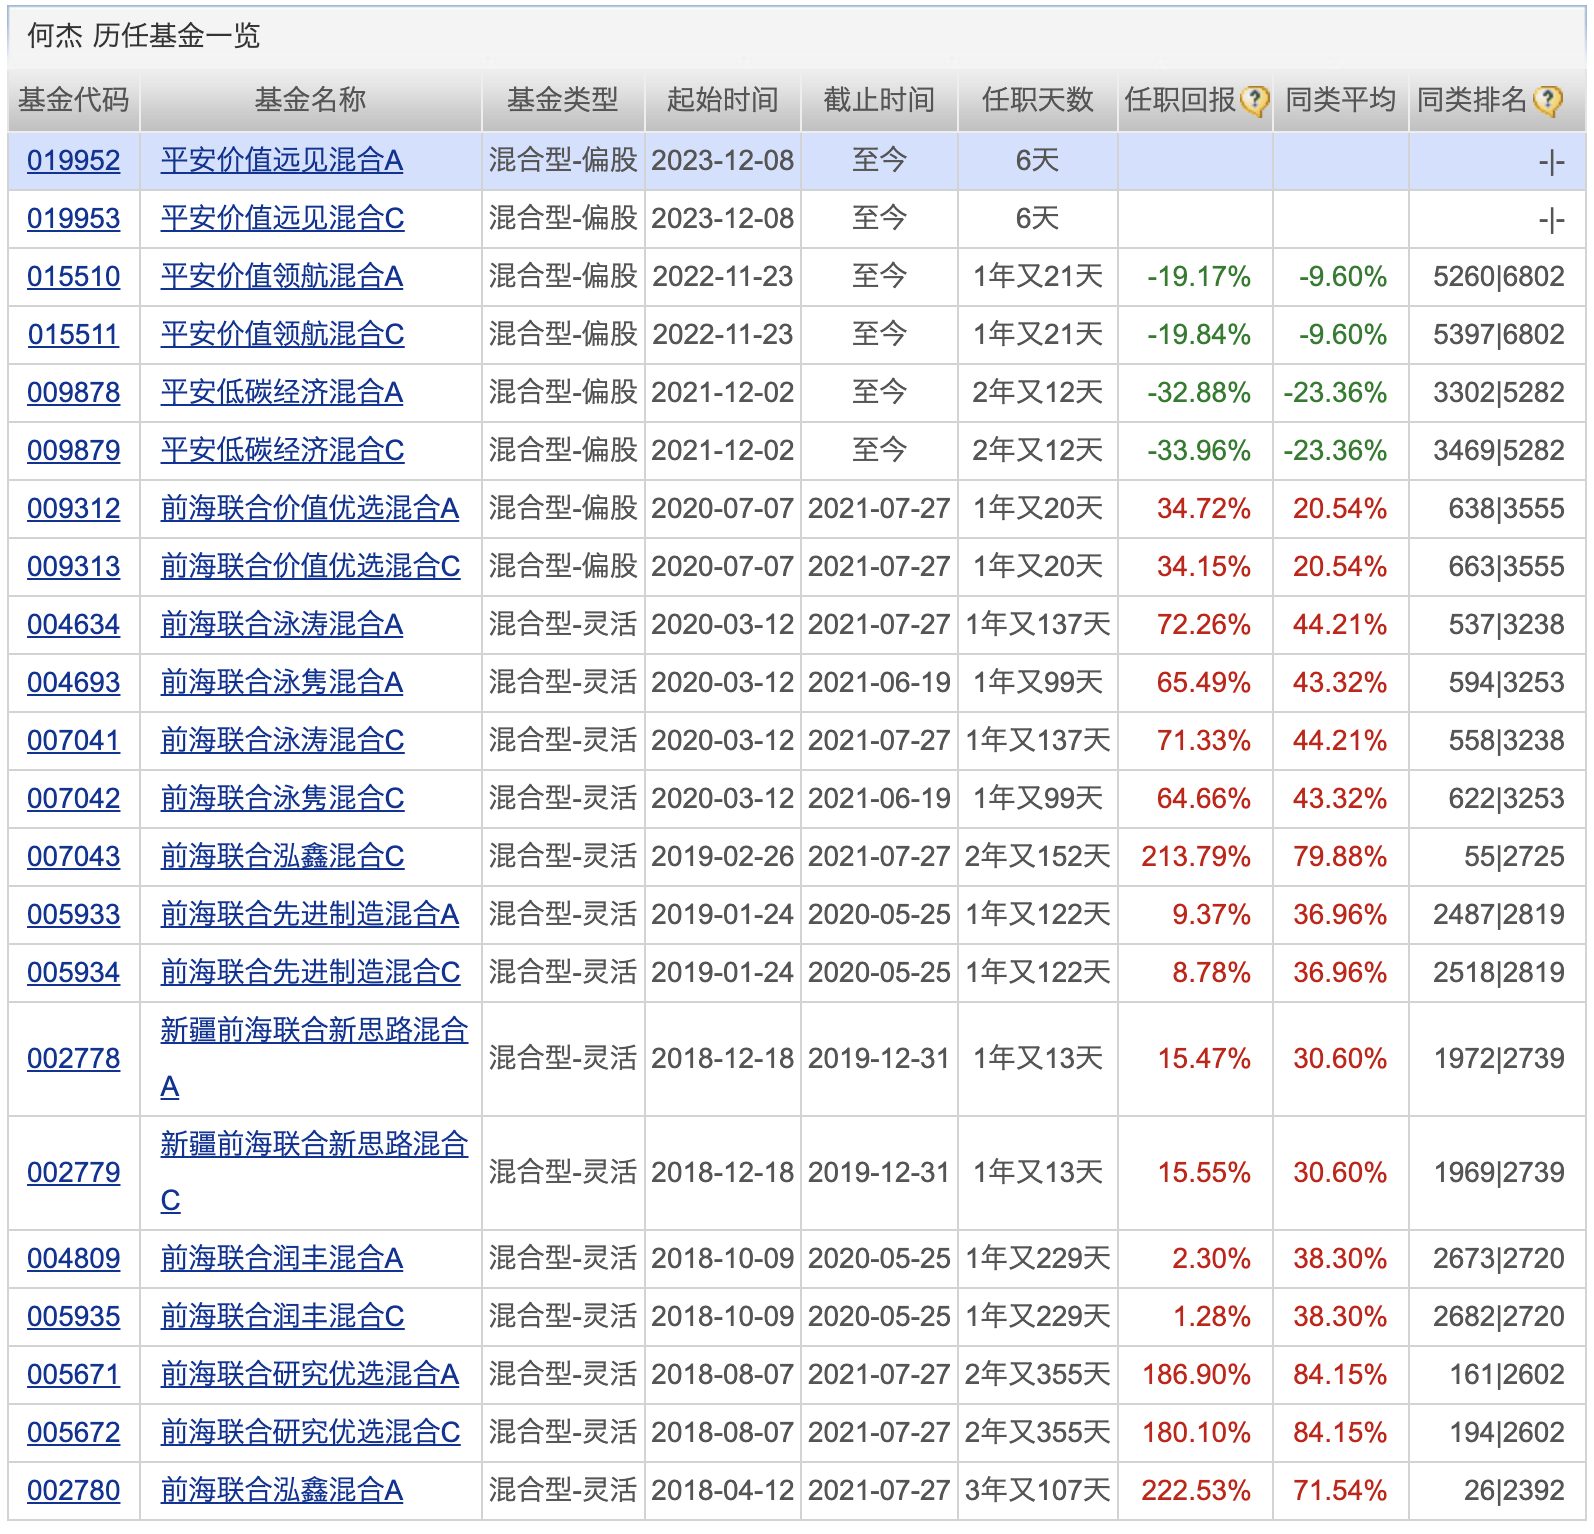Open 前海联合先进制造混合C fund page

(311, 973)
